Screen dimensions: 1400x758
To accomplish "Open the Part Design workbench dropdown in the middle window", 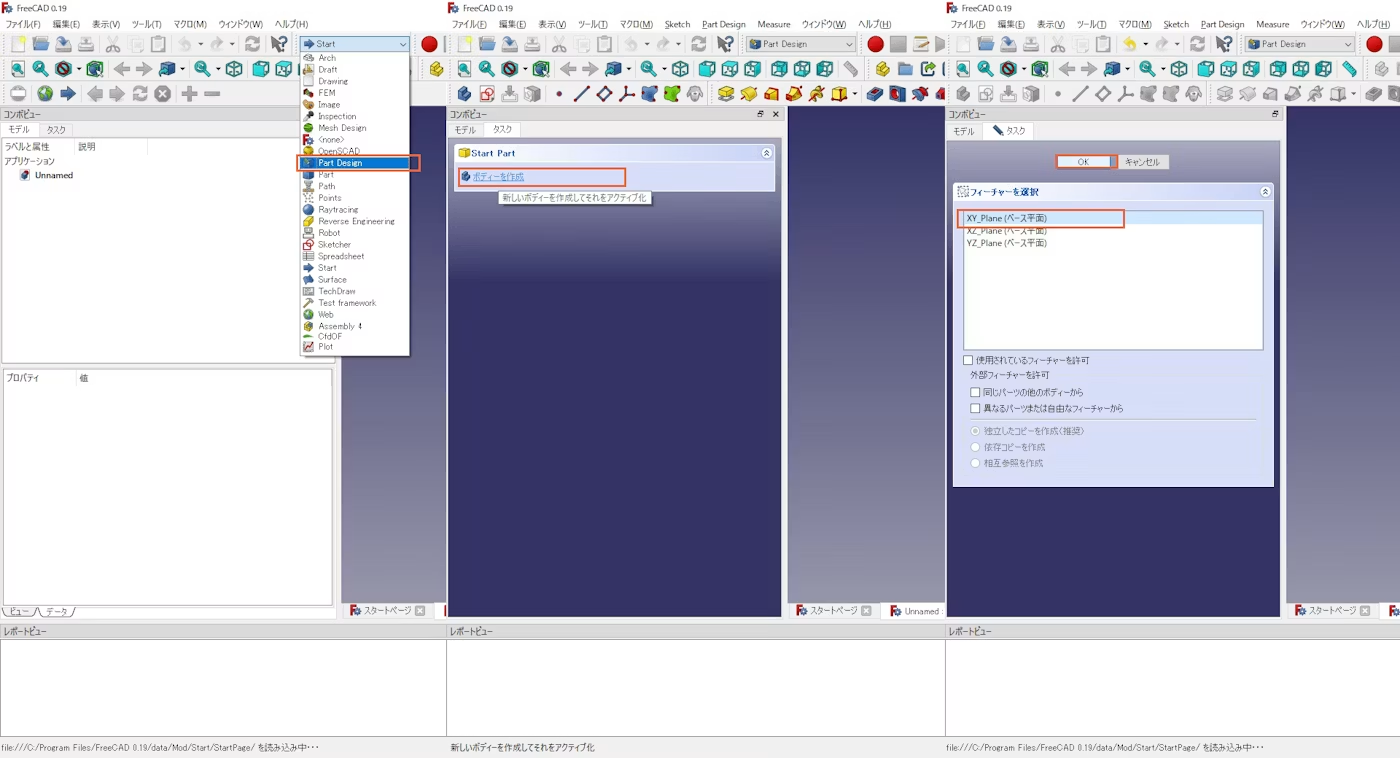I will pyautogui.click(x=801, y=44).
